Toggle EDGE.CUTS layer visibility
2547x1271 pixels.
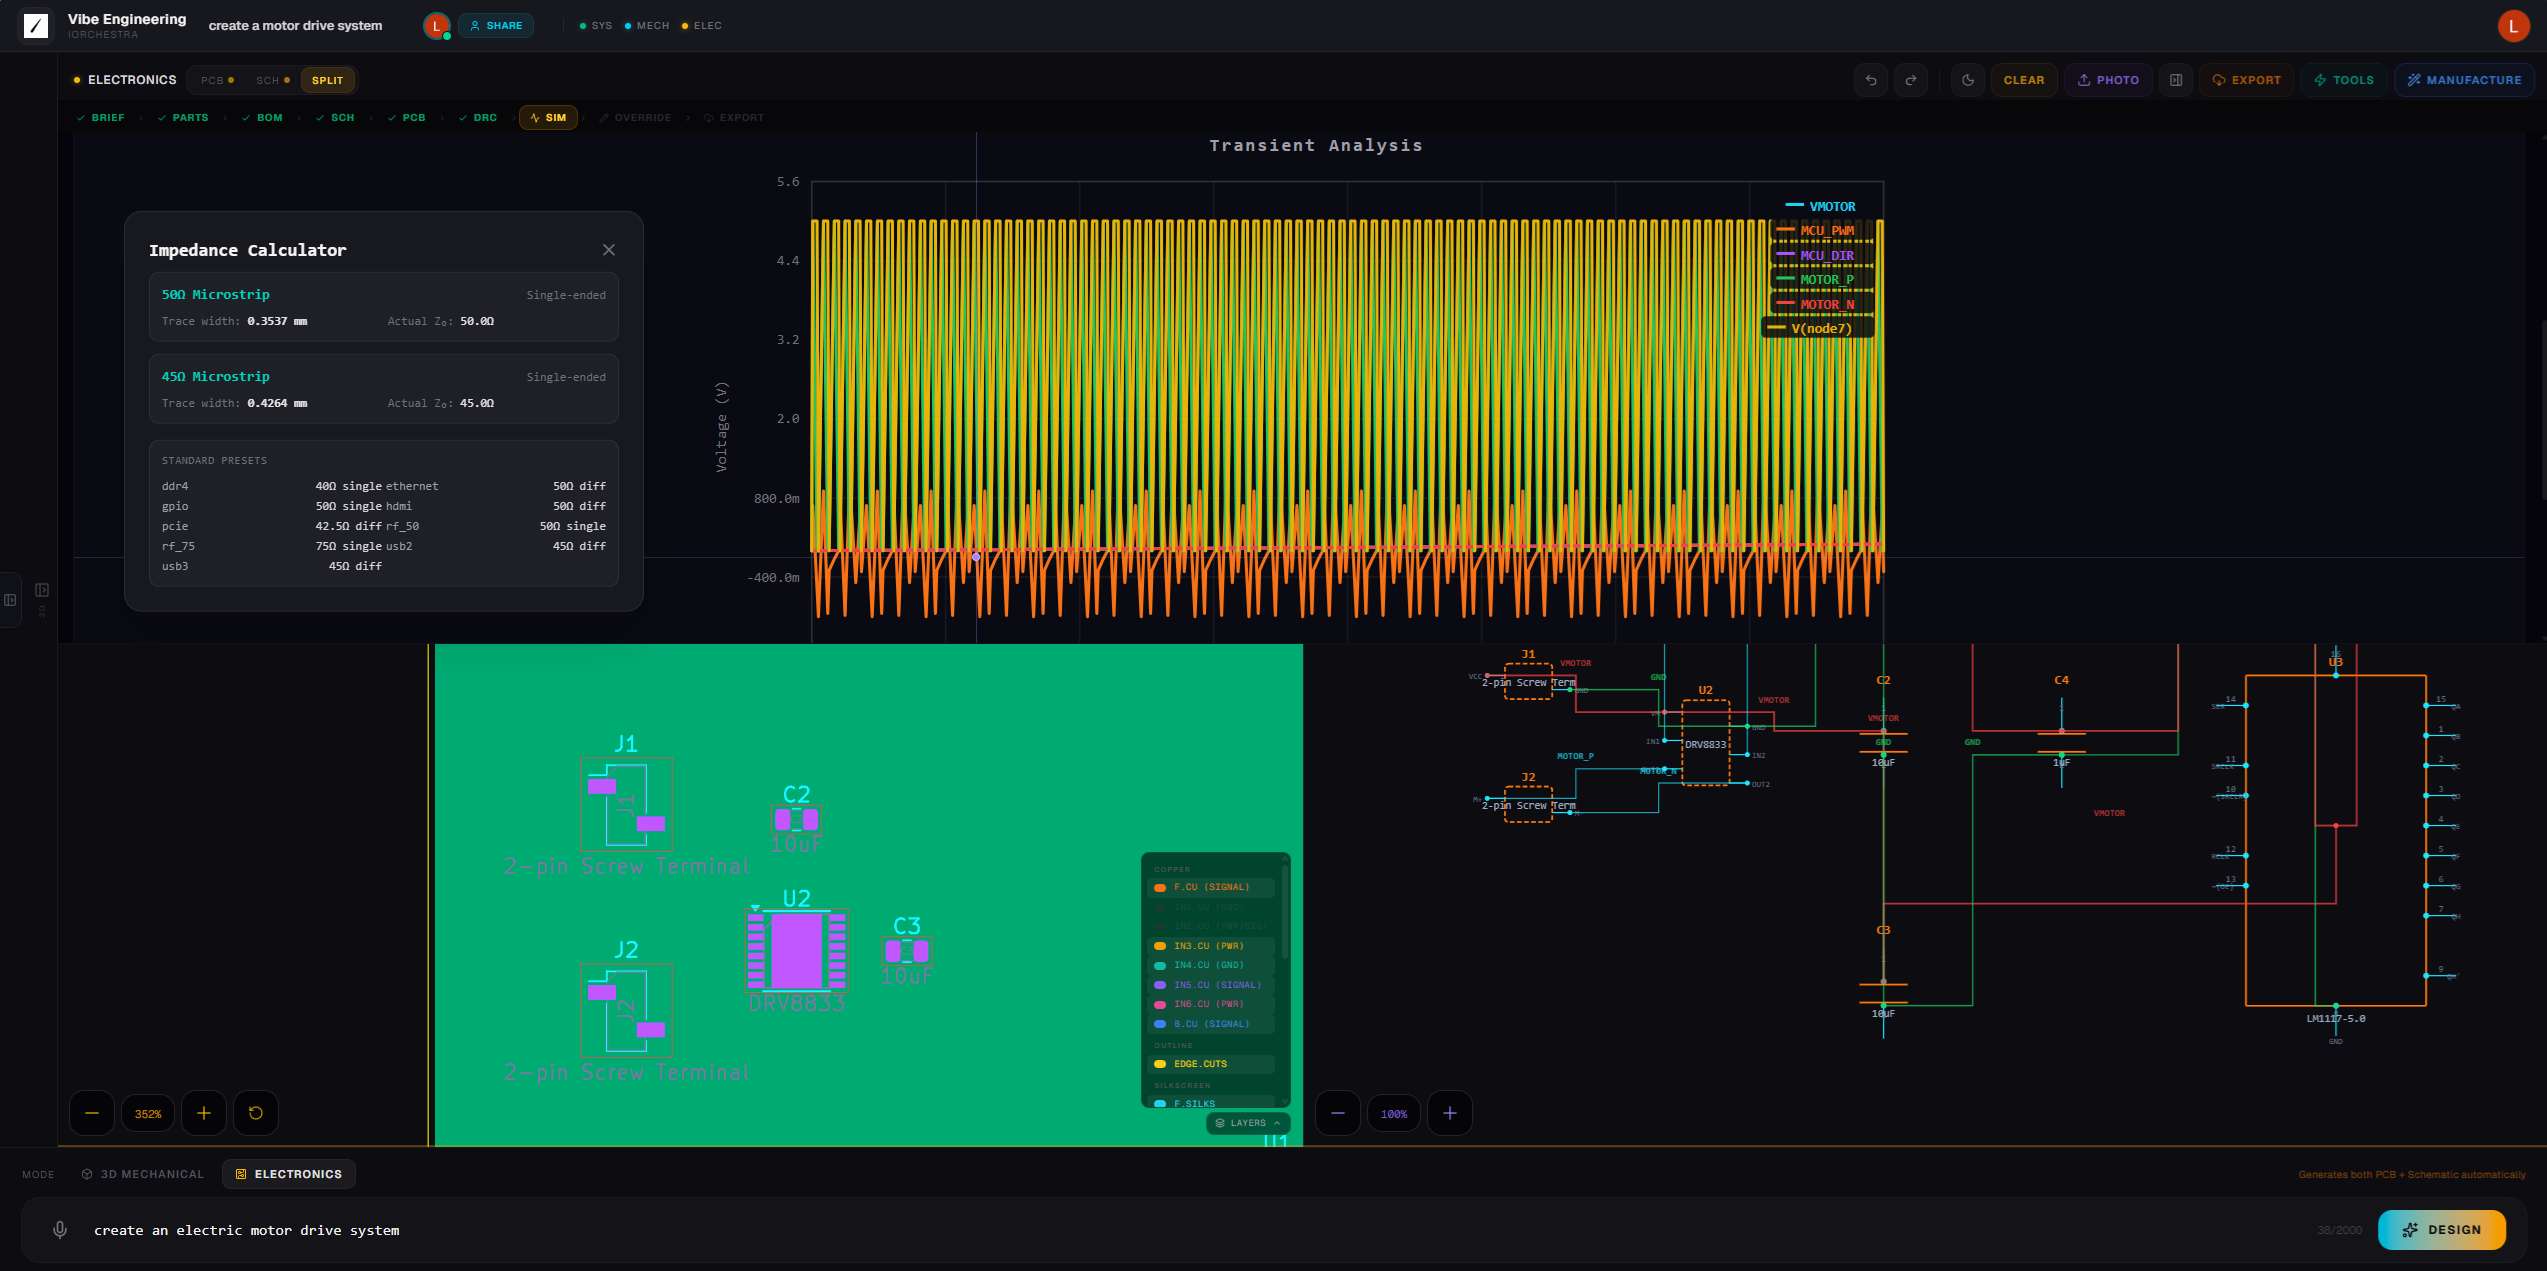(1211, 1064)
